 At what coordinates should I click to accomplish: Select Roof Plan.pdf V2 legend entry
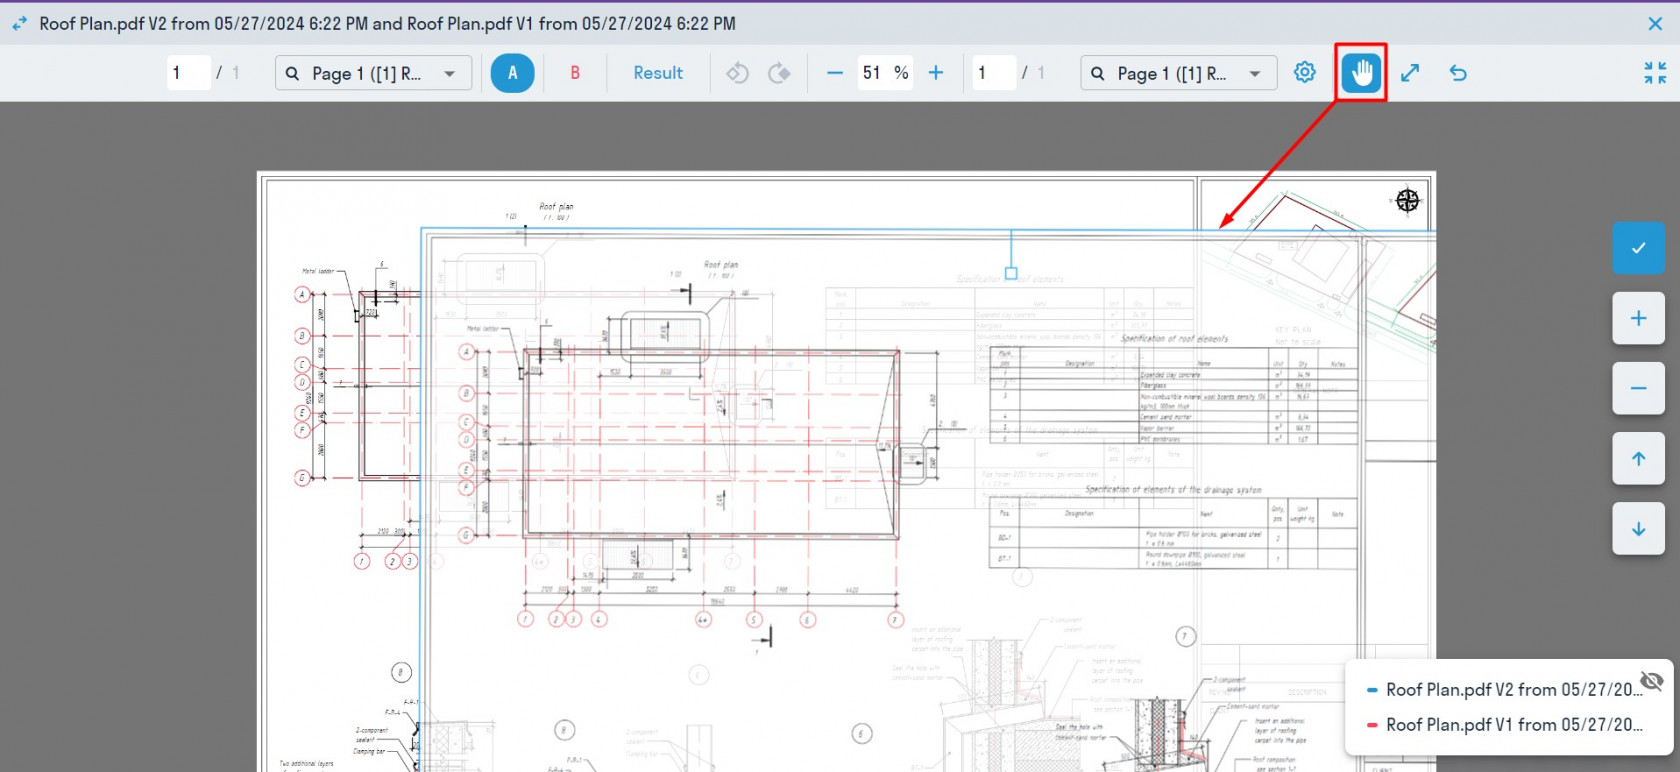tap(1513, 690)
